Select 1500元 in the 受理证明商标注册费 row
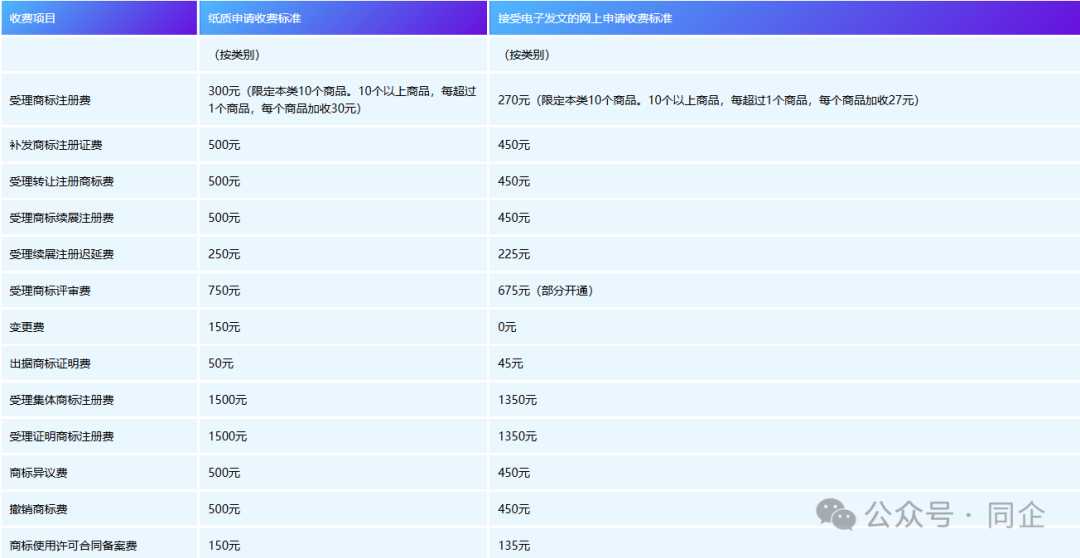Image resolution: width=1080 pixels, height=558 pixels. coord(228,437)
